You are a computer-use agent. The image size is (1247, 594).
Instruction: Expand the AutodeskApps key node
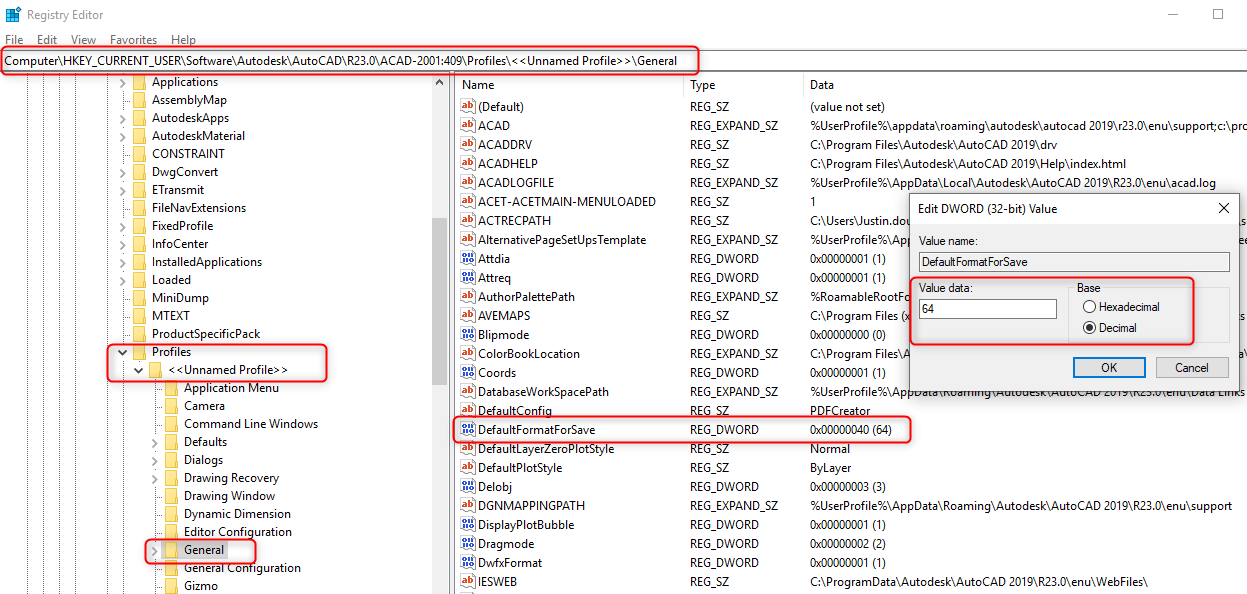(122, 118)
